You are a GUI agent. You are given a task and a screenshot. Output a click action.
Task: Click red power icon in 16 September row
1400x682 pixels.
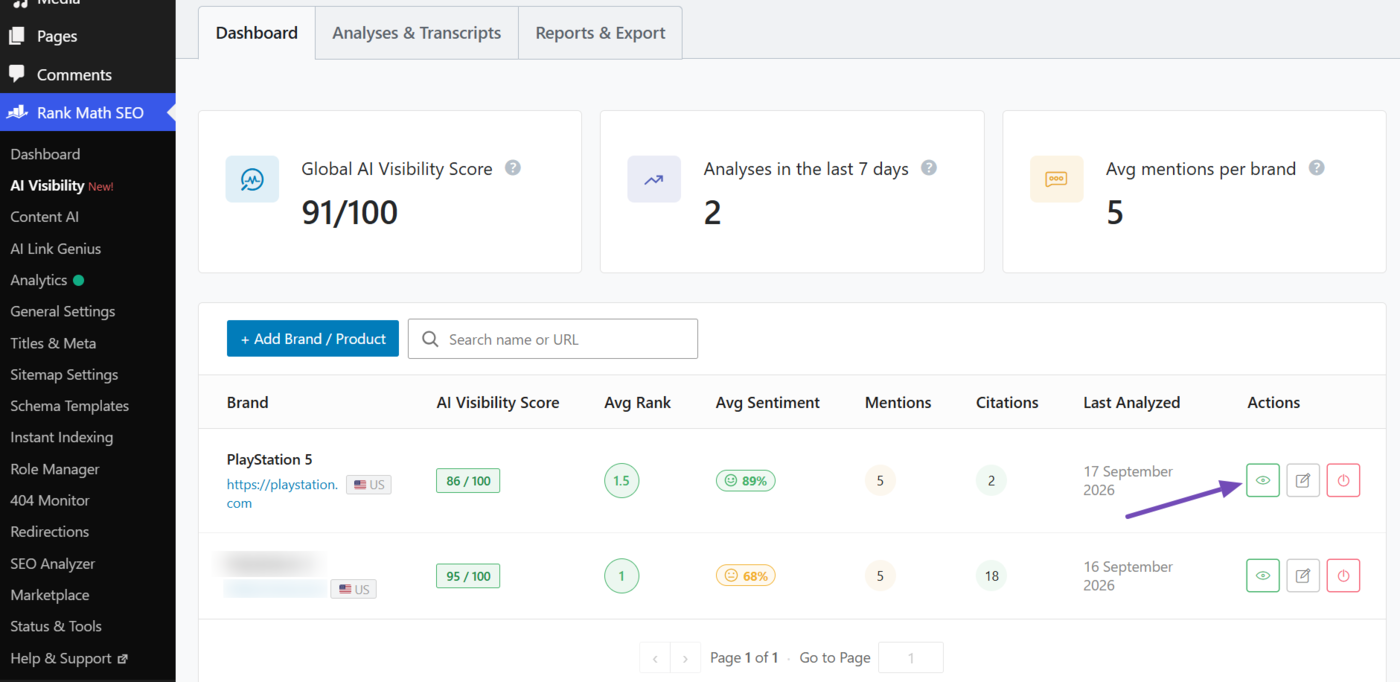(x=1343, y=576)
